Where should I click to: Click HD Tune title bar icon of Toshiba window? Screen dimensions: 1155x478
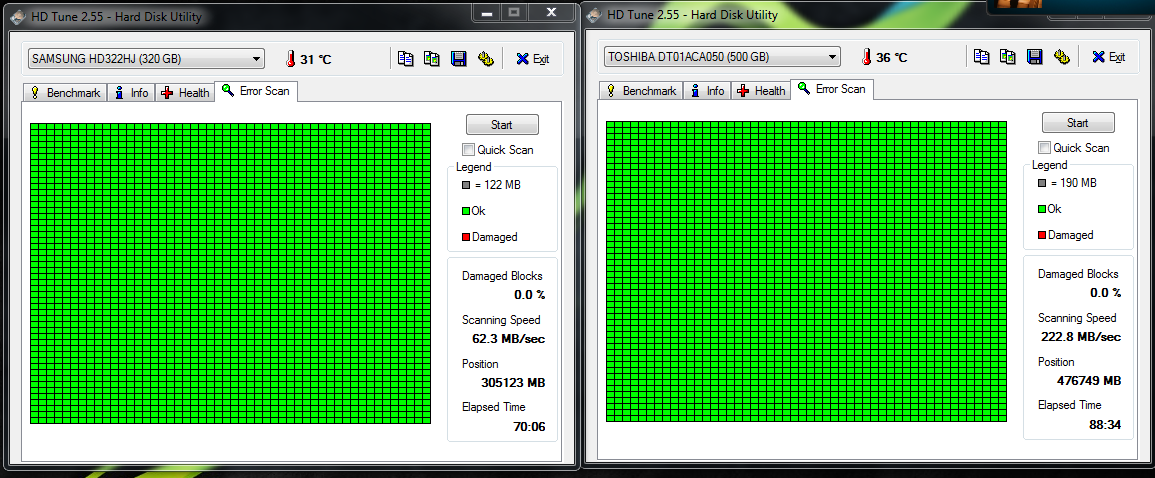592,15
